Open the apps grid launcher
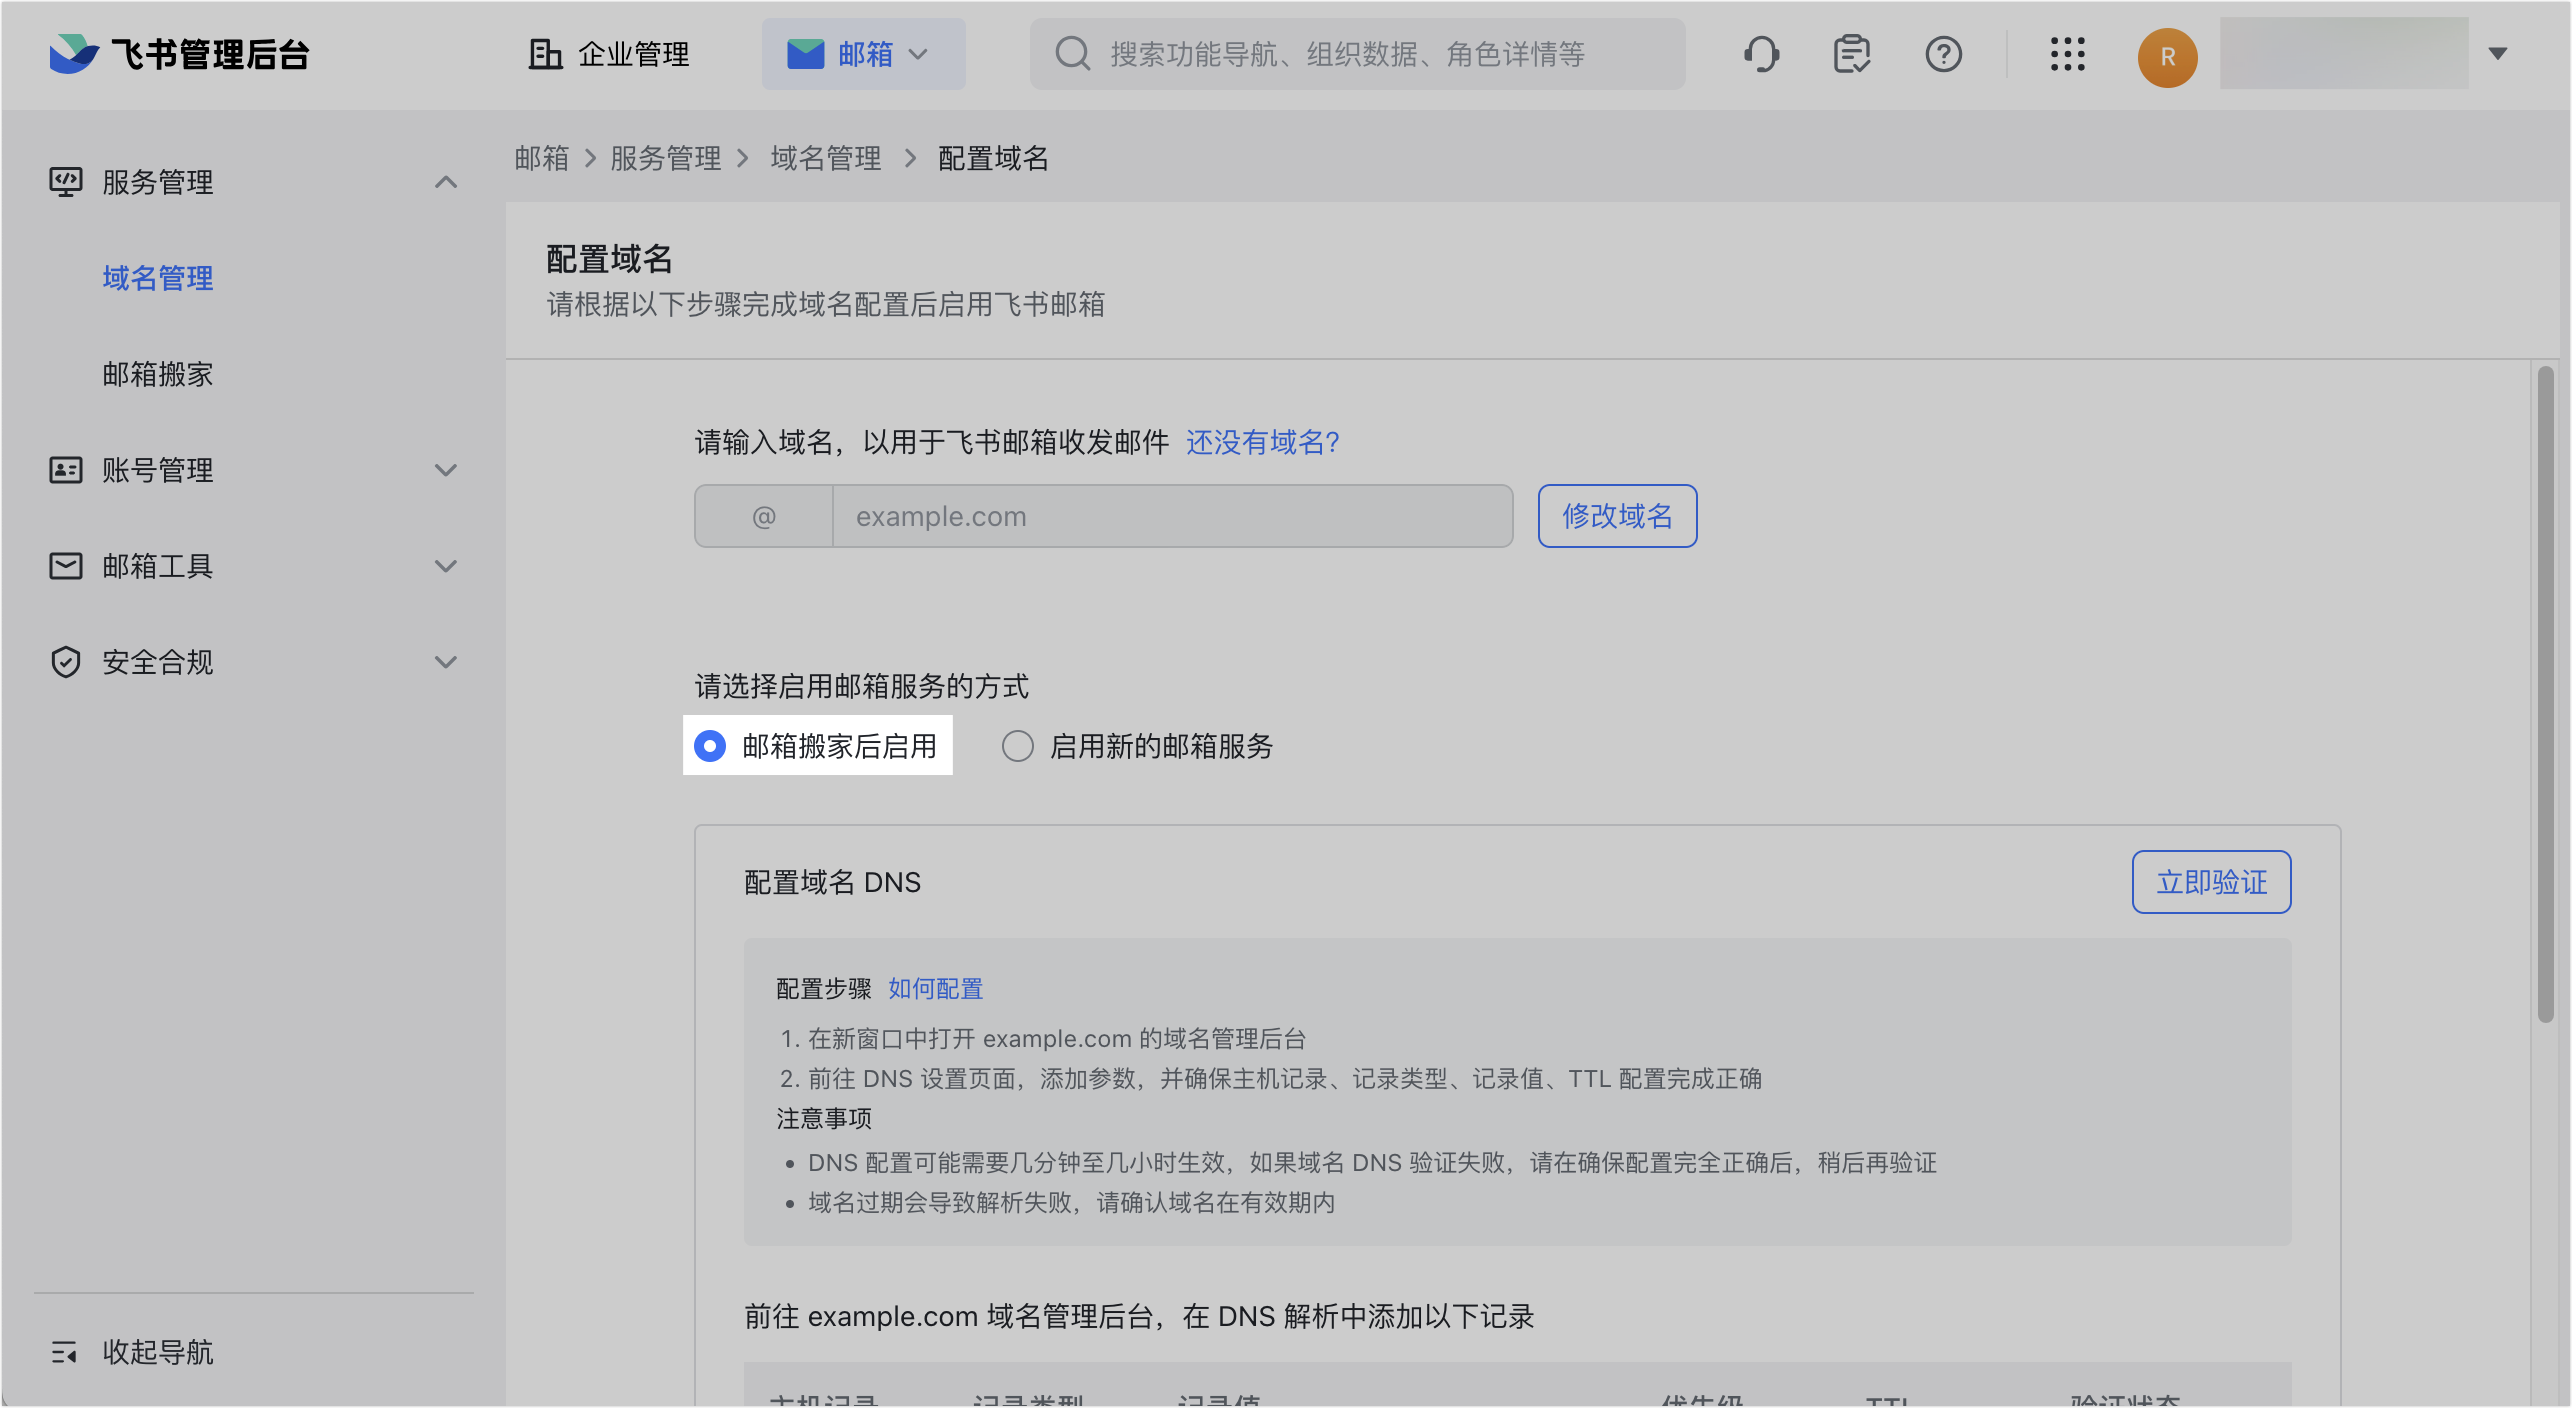 pyautogui.click(x=2067, y=54)
